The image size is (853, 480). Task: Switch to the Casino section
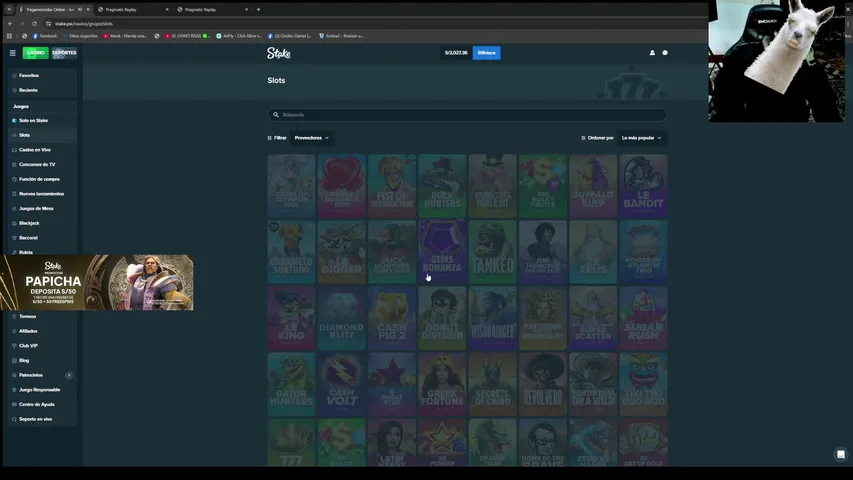(35, 53)
